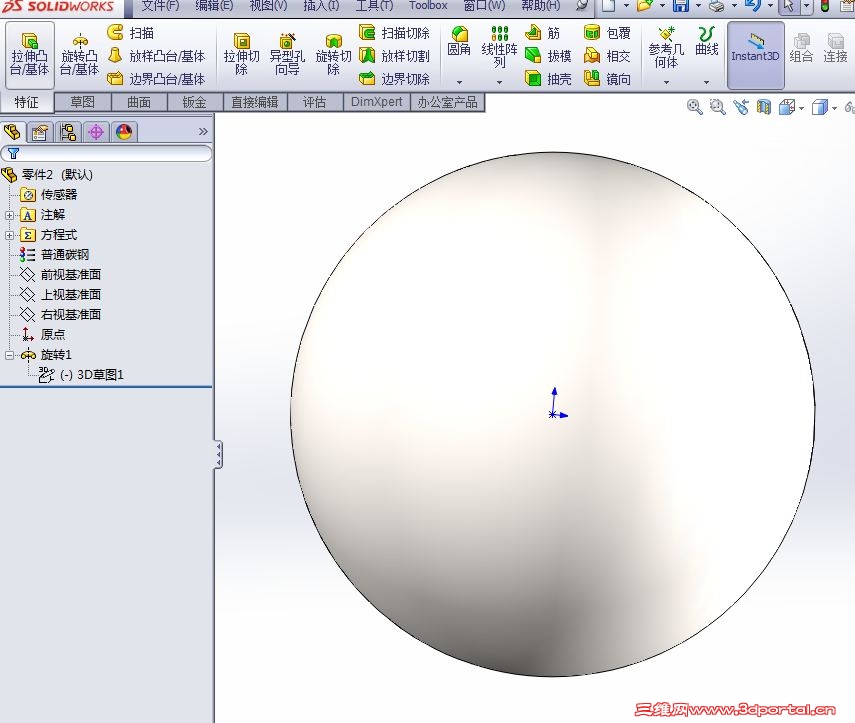Expand the 圆角 fillet dropdown arrow
Screen dimensions: 855x723
tap(459, 82)
